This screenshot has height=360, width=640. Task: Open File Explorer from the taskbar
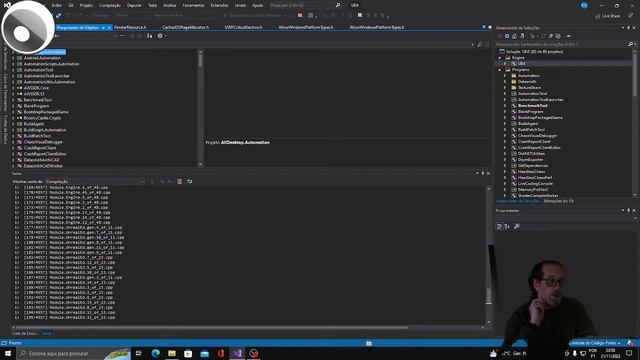click(172, 353)
